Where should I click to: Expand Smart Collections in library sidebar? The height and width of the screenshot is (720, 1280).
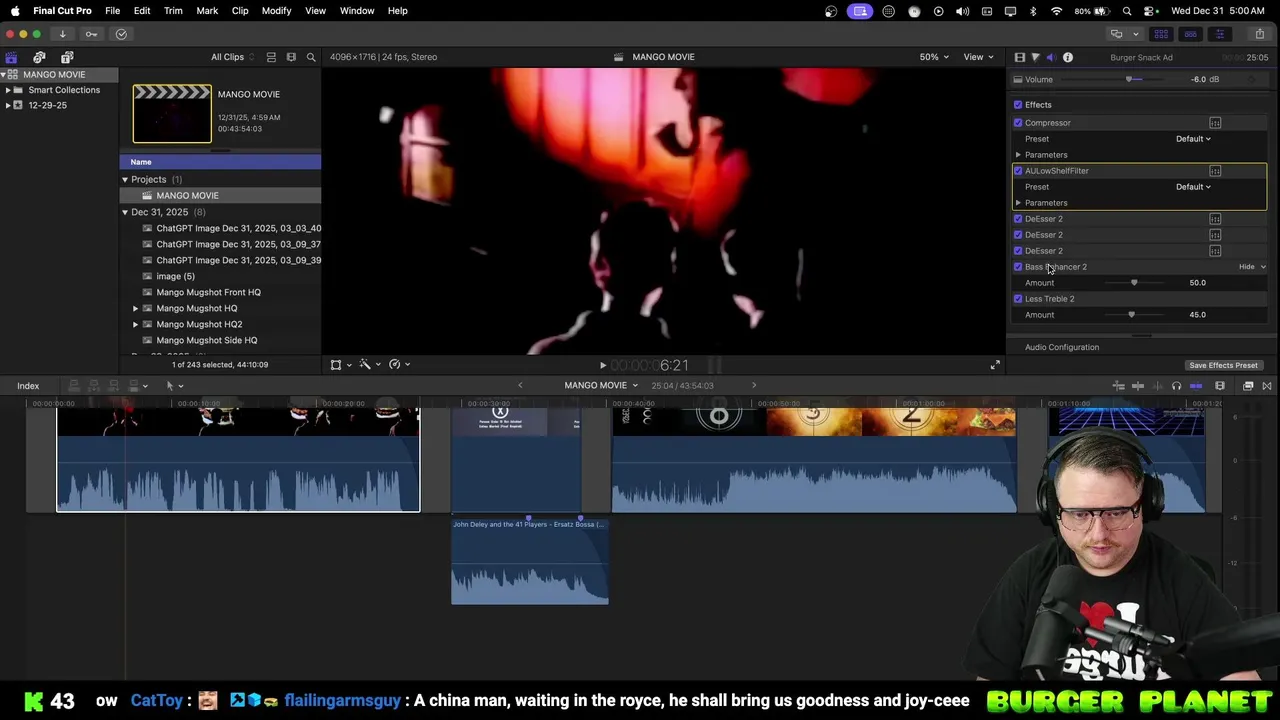pyautogui.click(x=8, y=90)
